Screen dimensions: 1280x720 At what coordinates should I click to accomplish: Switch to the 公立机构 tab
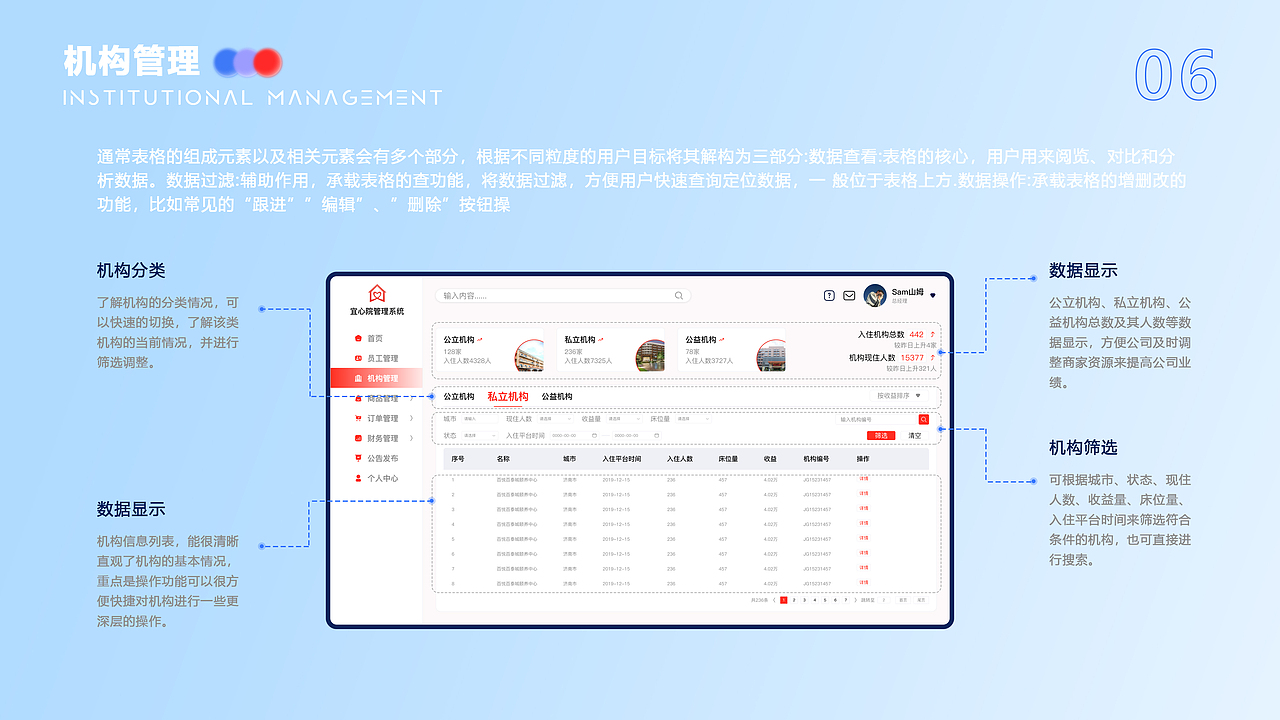coord(459,397)
